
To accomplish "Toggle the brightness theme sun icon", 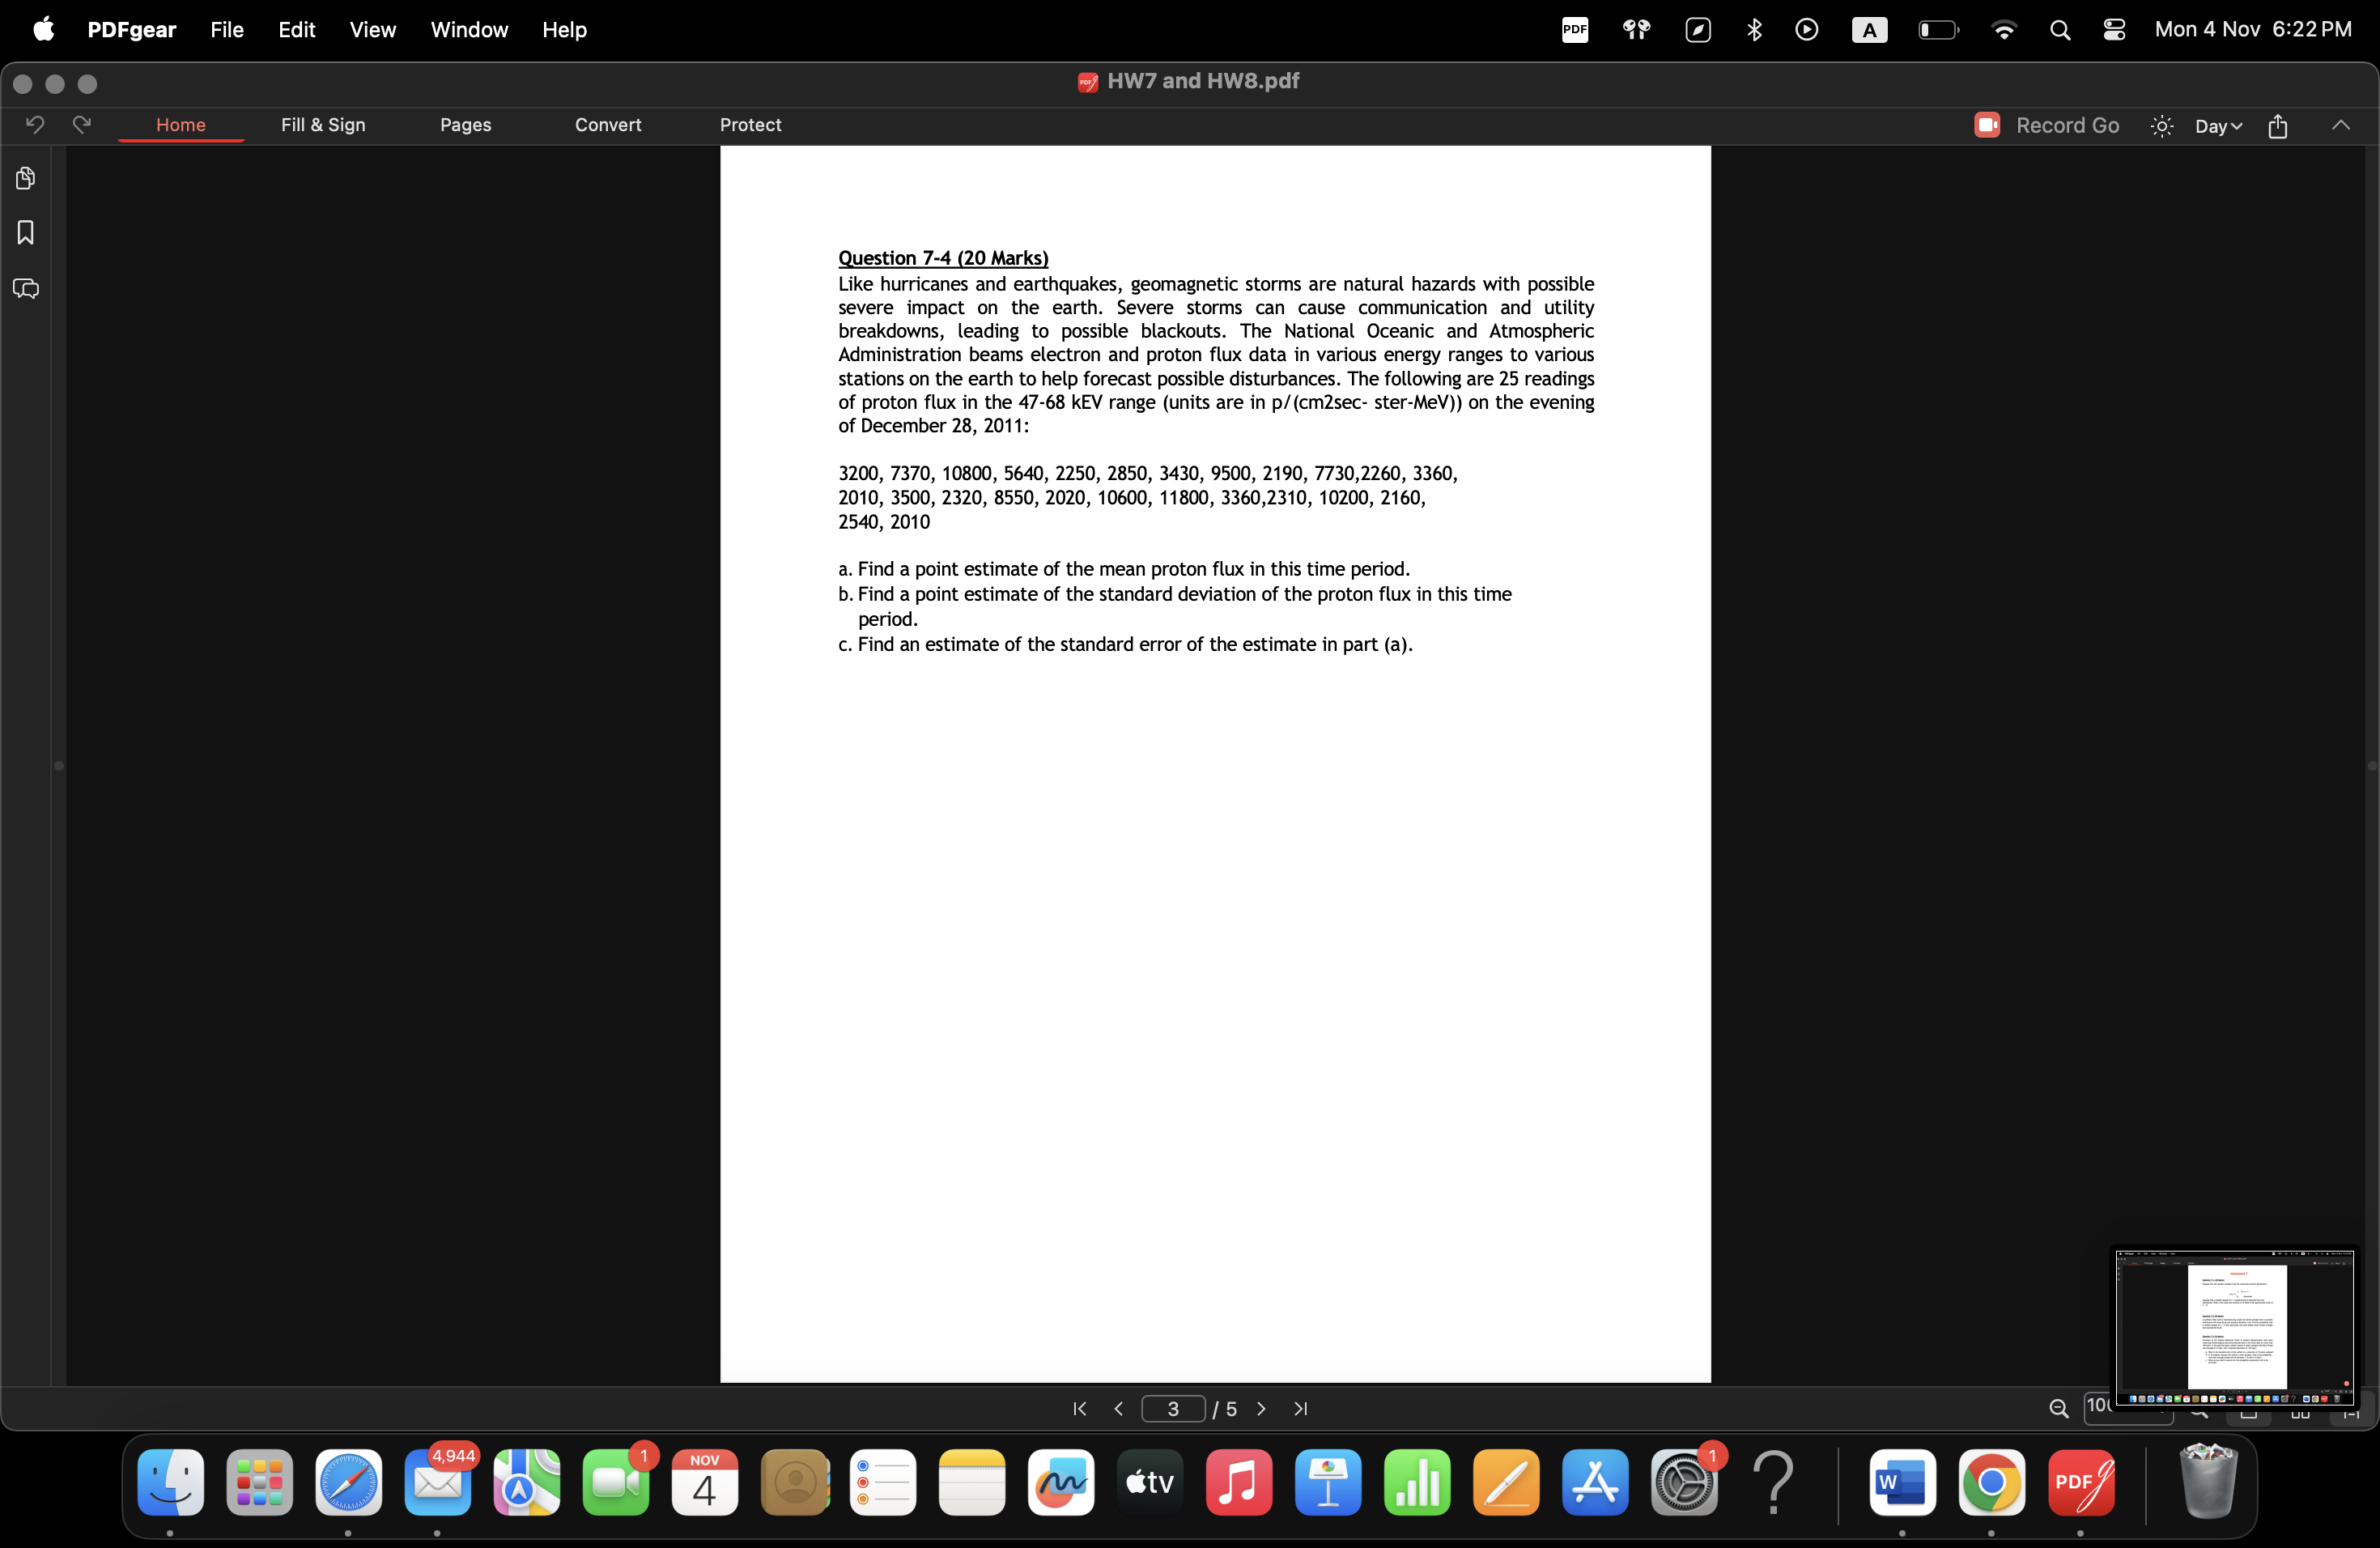I will [x=2162, y=126].
